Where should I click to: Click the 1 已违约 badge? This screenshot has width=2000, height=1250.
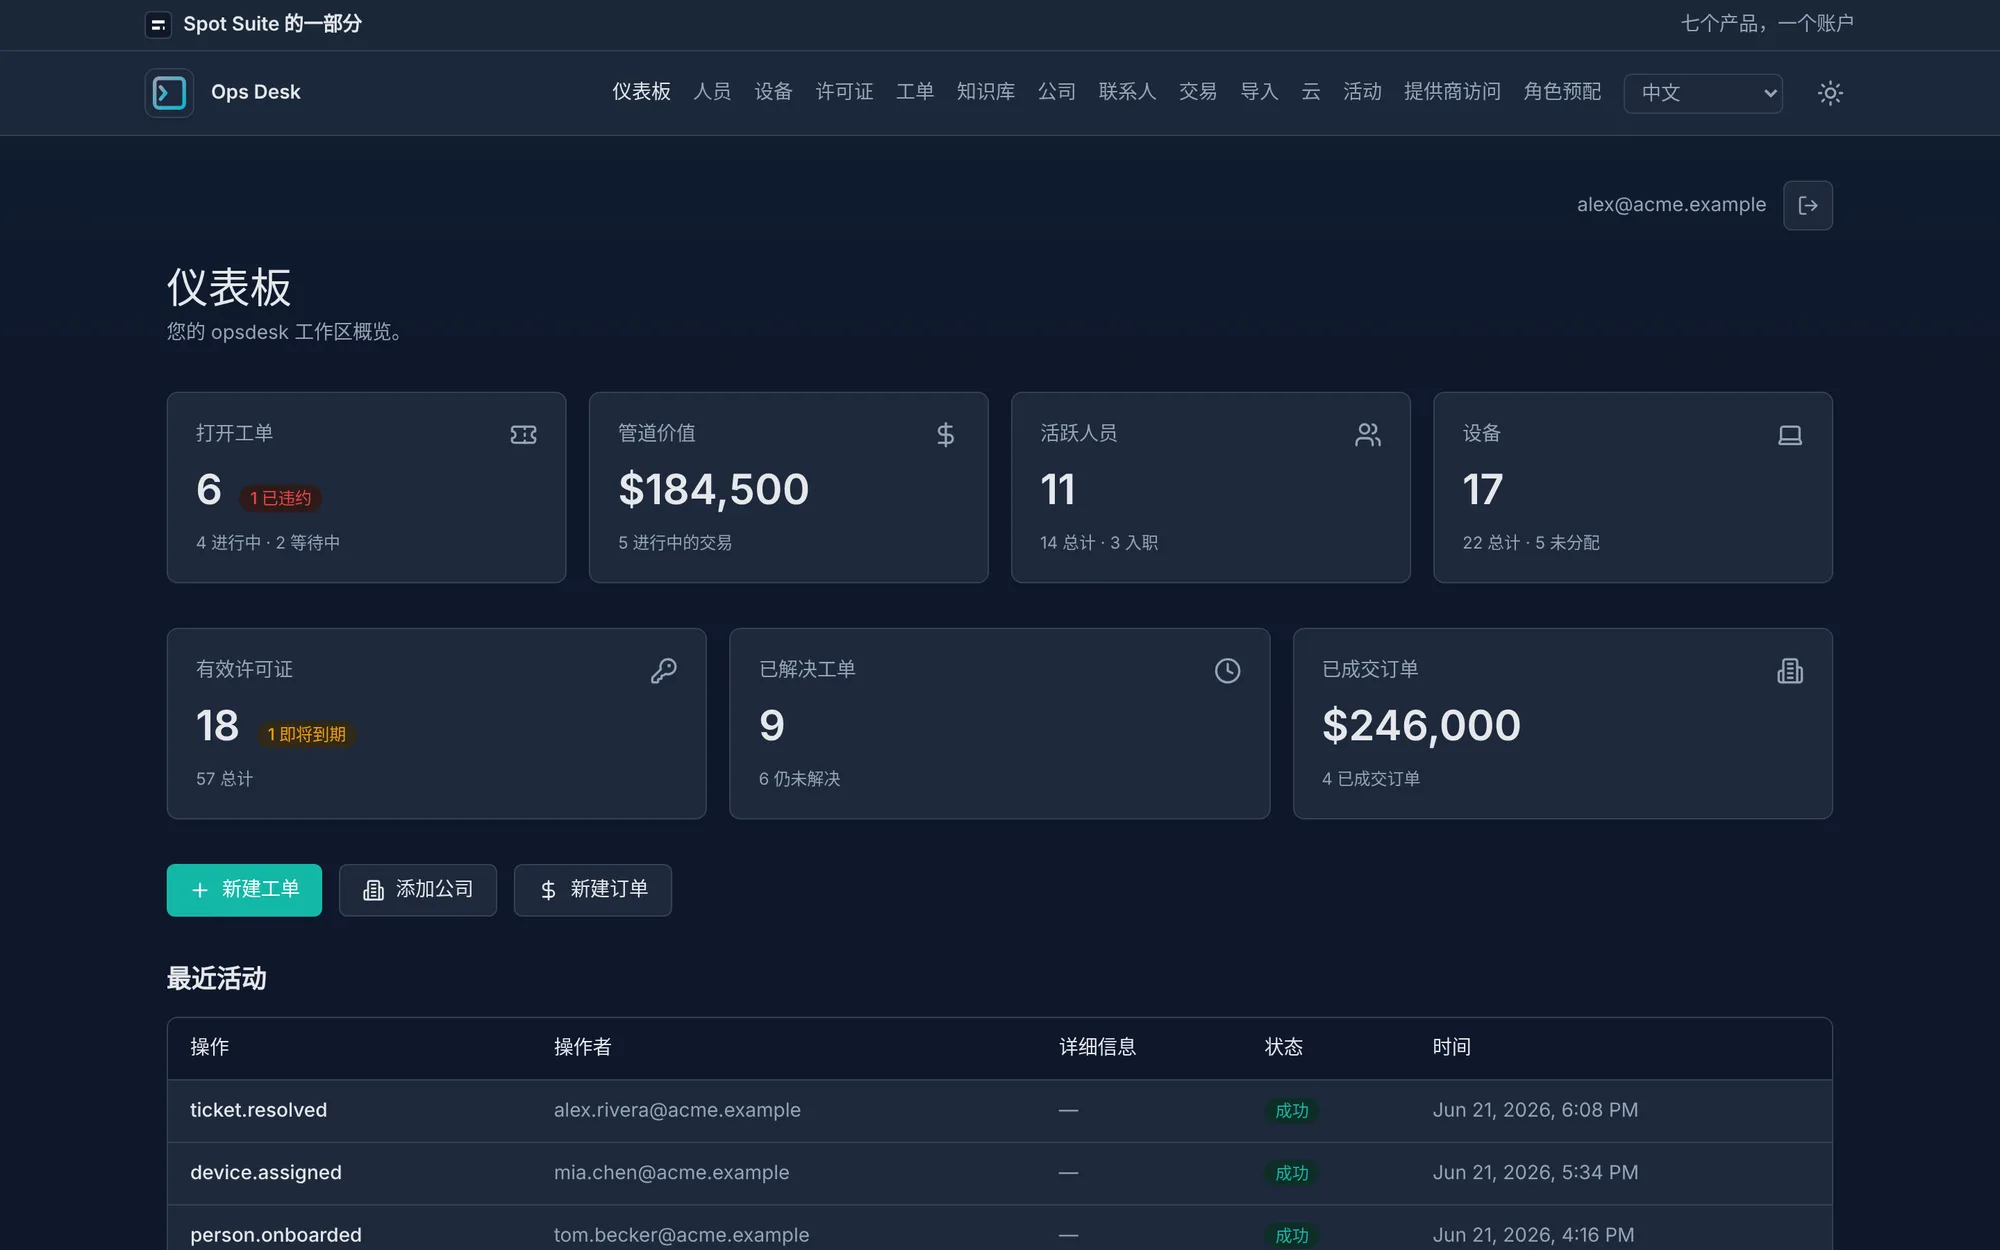[x=280, y=498]
